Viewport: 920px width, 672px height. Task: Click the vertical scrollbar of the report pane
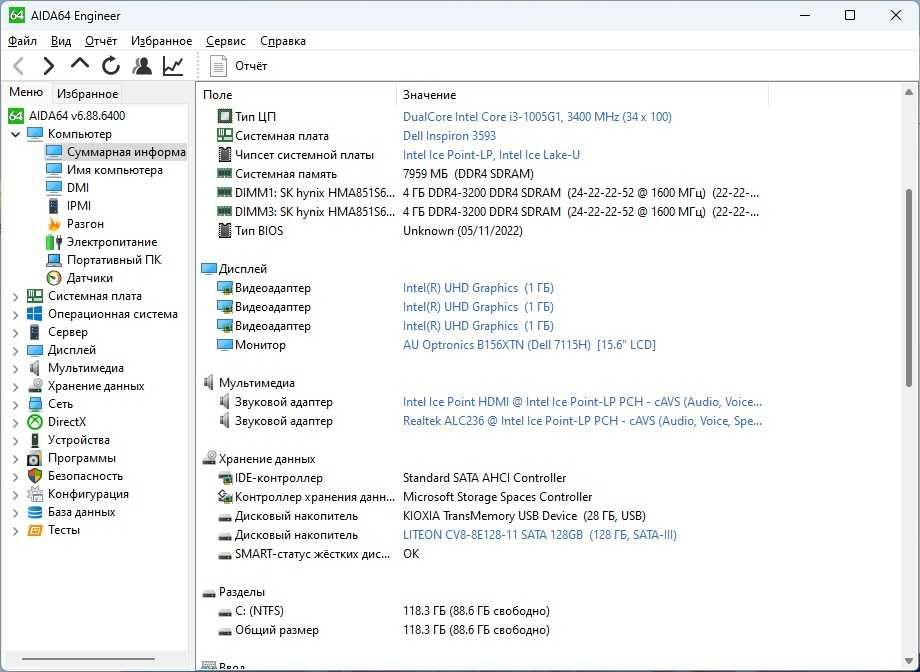tap(908, 288)
